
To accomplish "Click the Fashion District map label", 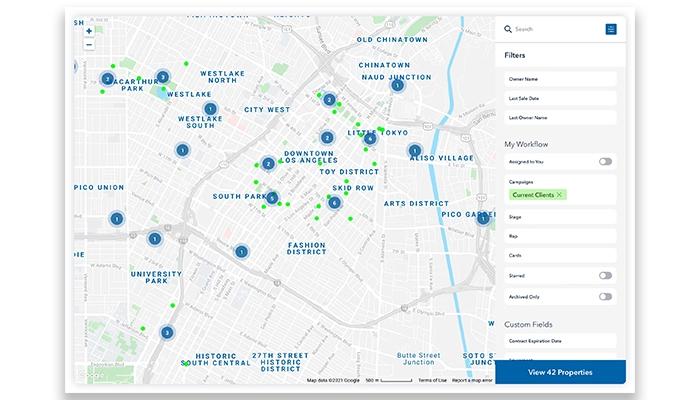I will [x=307, y=249].
